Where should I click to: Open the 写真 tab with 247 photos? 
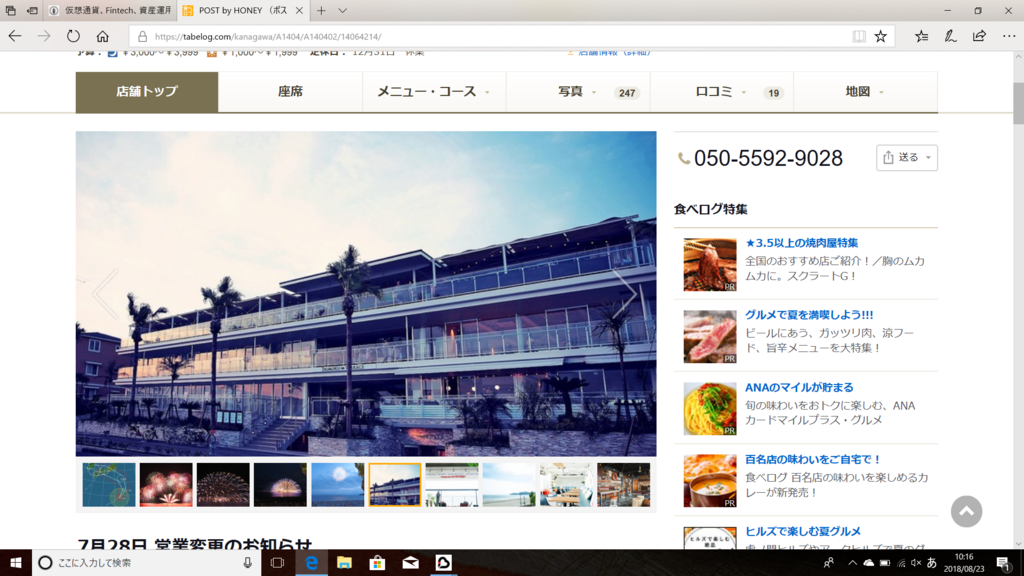578,92
